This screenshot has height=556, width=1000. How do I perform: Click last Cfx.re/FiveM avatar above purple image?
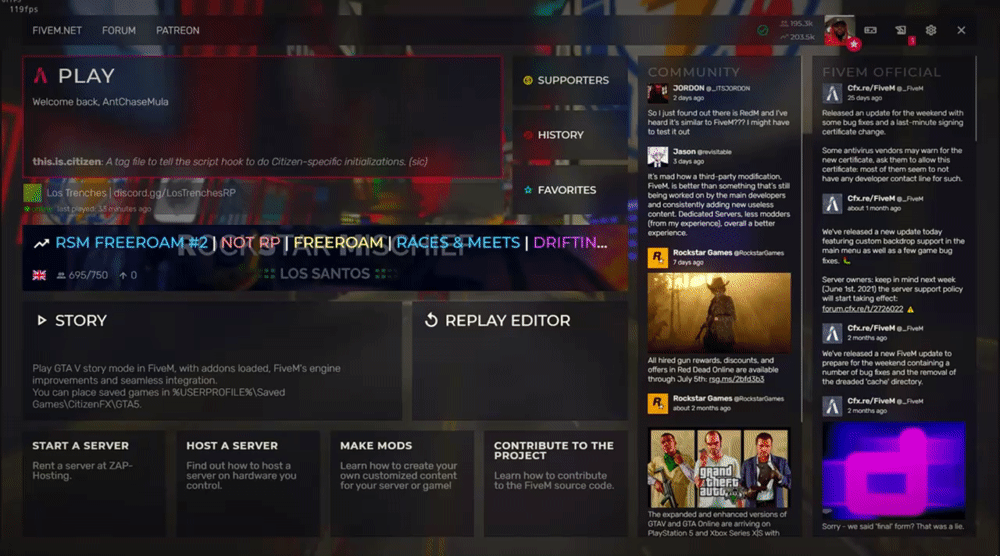(832, 406)
